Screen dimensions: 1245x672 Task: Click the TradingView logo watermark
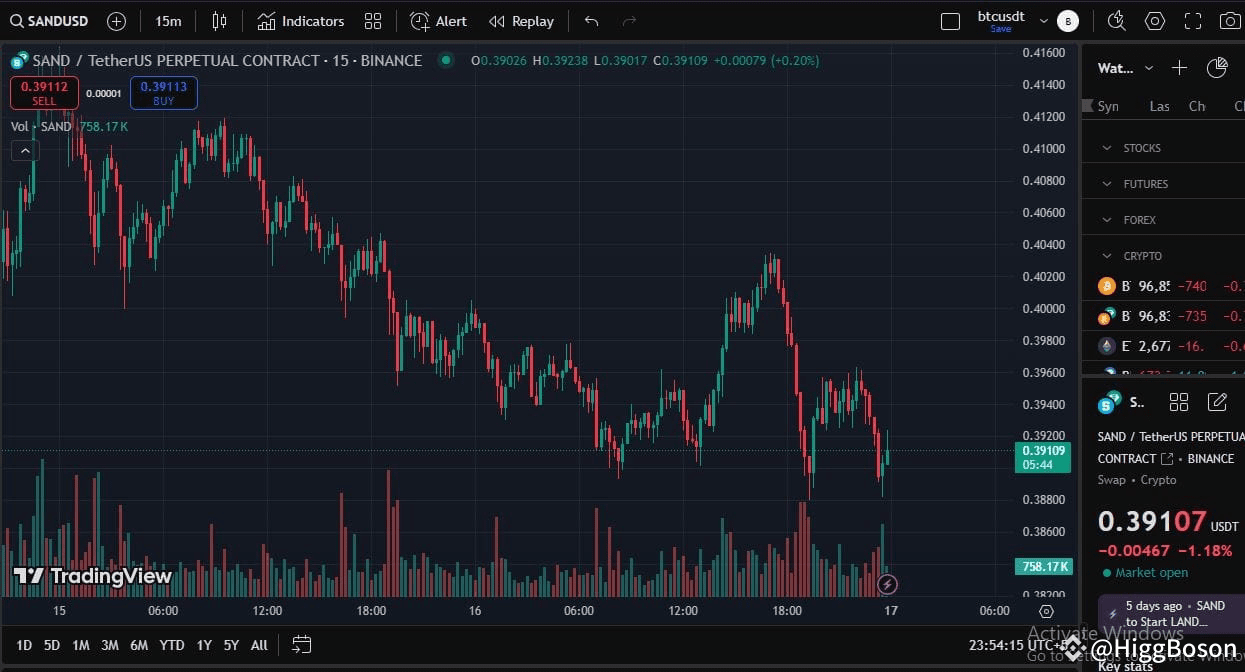pyautogui.click(x=90, y=576)
